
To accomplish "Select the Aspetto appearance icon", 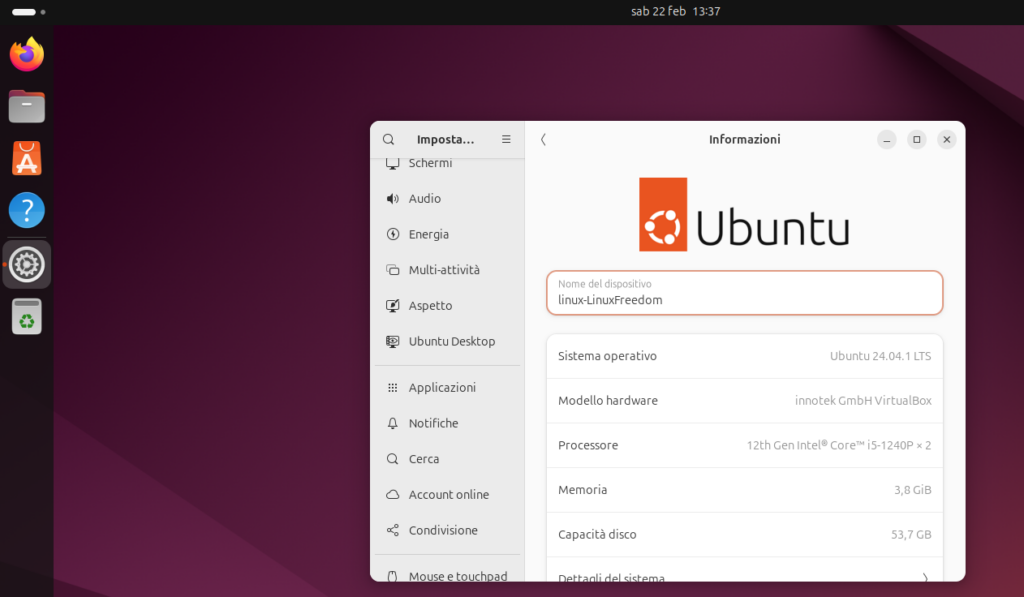I will coord(393,305).
